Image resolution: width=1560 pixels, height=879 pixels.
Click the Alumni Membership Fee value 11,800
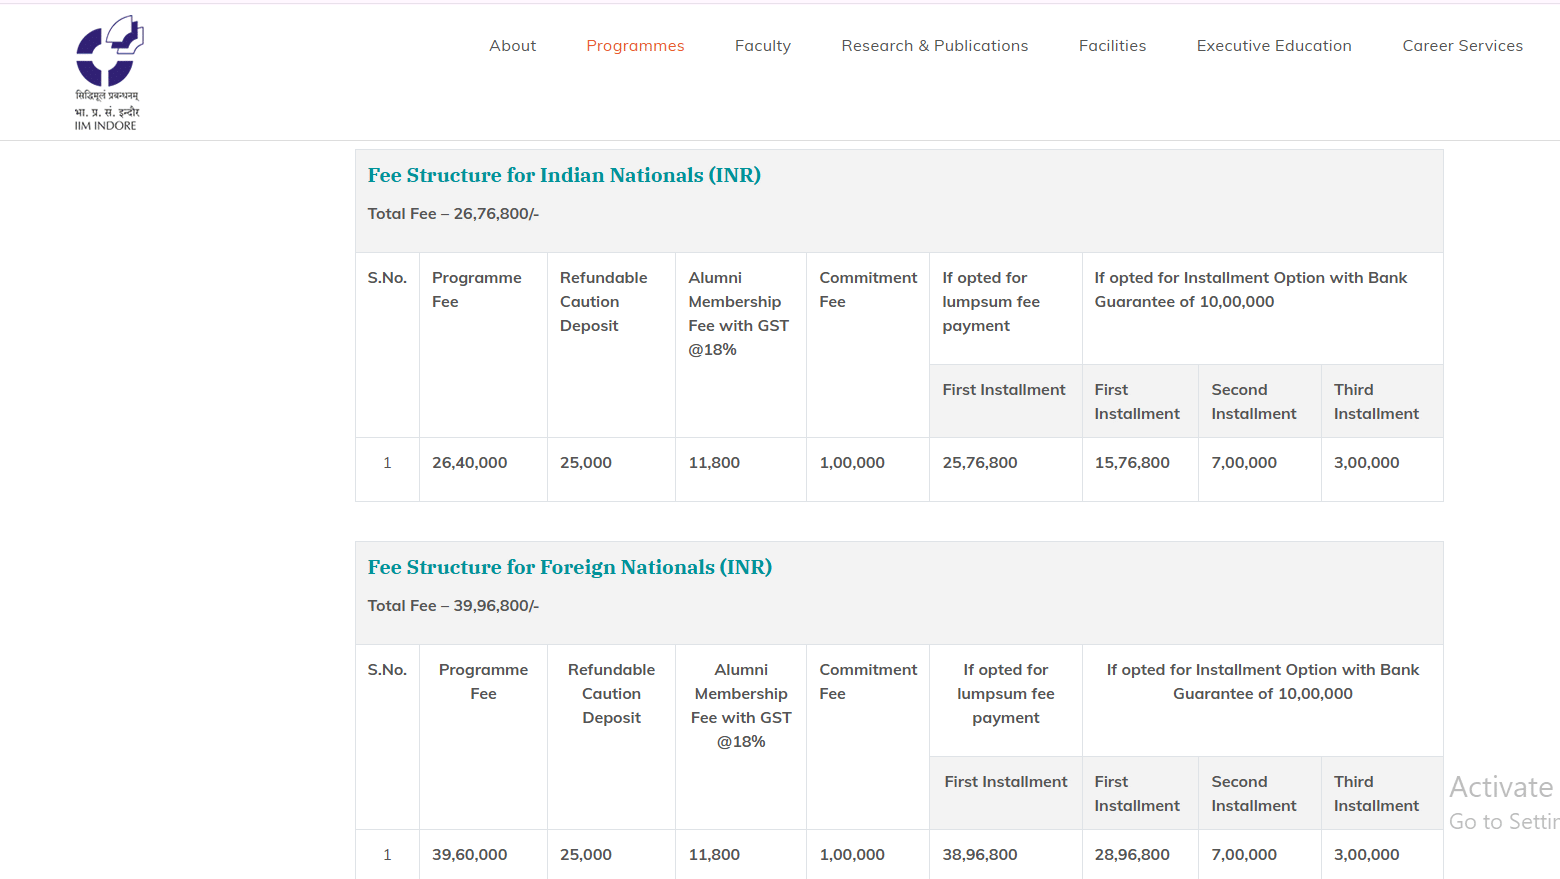(714, 462)
